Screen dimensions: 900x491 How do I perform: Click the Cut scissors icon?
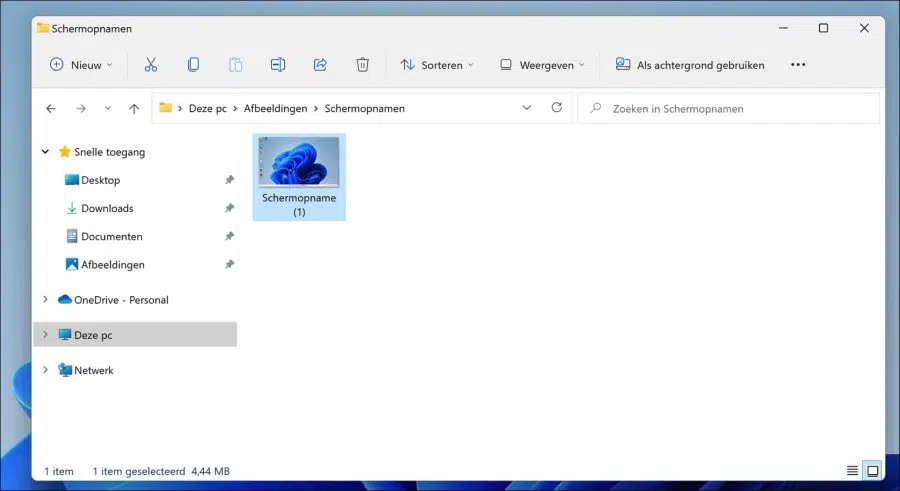pyautogui.click(x=150, y=65)
